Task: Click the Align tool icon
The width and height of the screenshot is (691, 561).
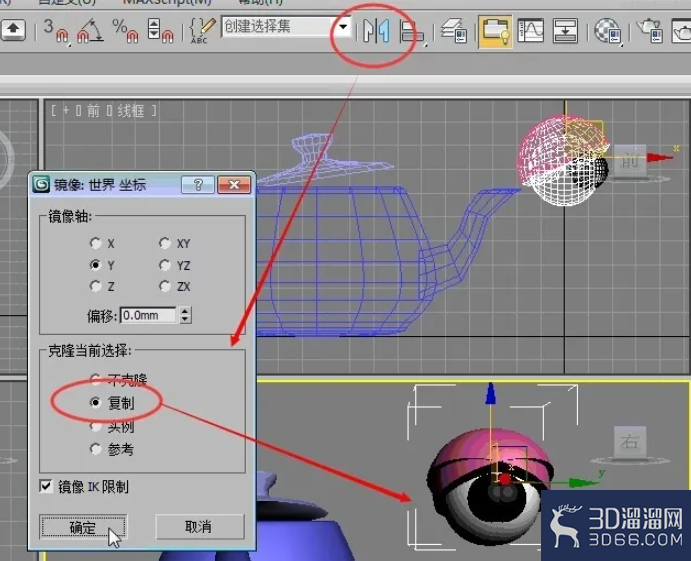Action: tap(412, 31)
